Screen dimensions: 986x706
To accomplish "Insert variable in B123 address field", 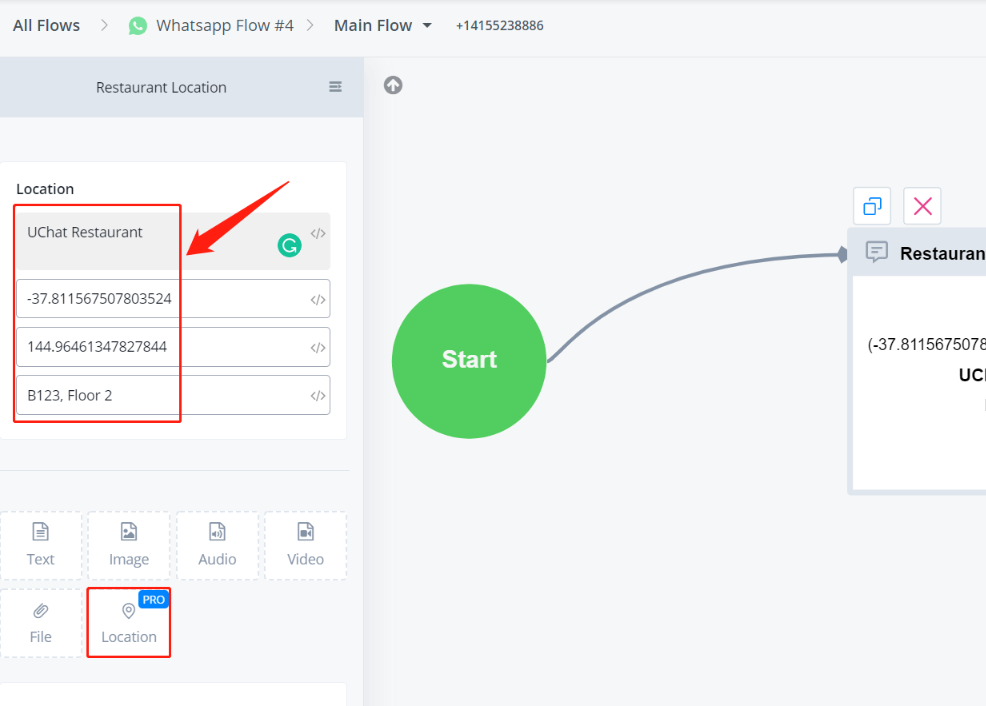I will (318, 396).
